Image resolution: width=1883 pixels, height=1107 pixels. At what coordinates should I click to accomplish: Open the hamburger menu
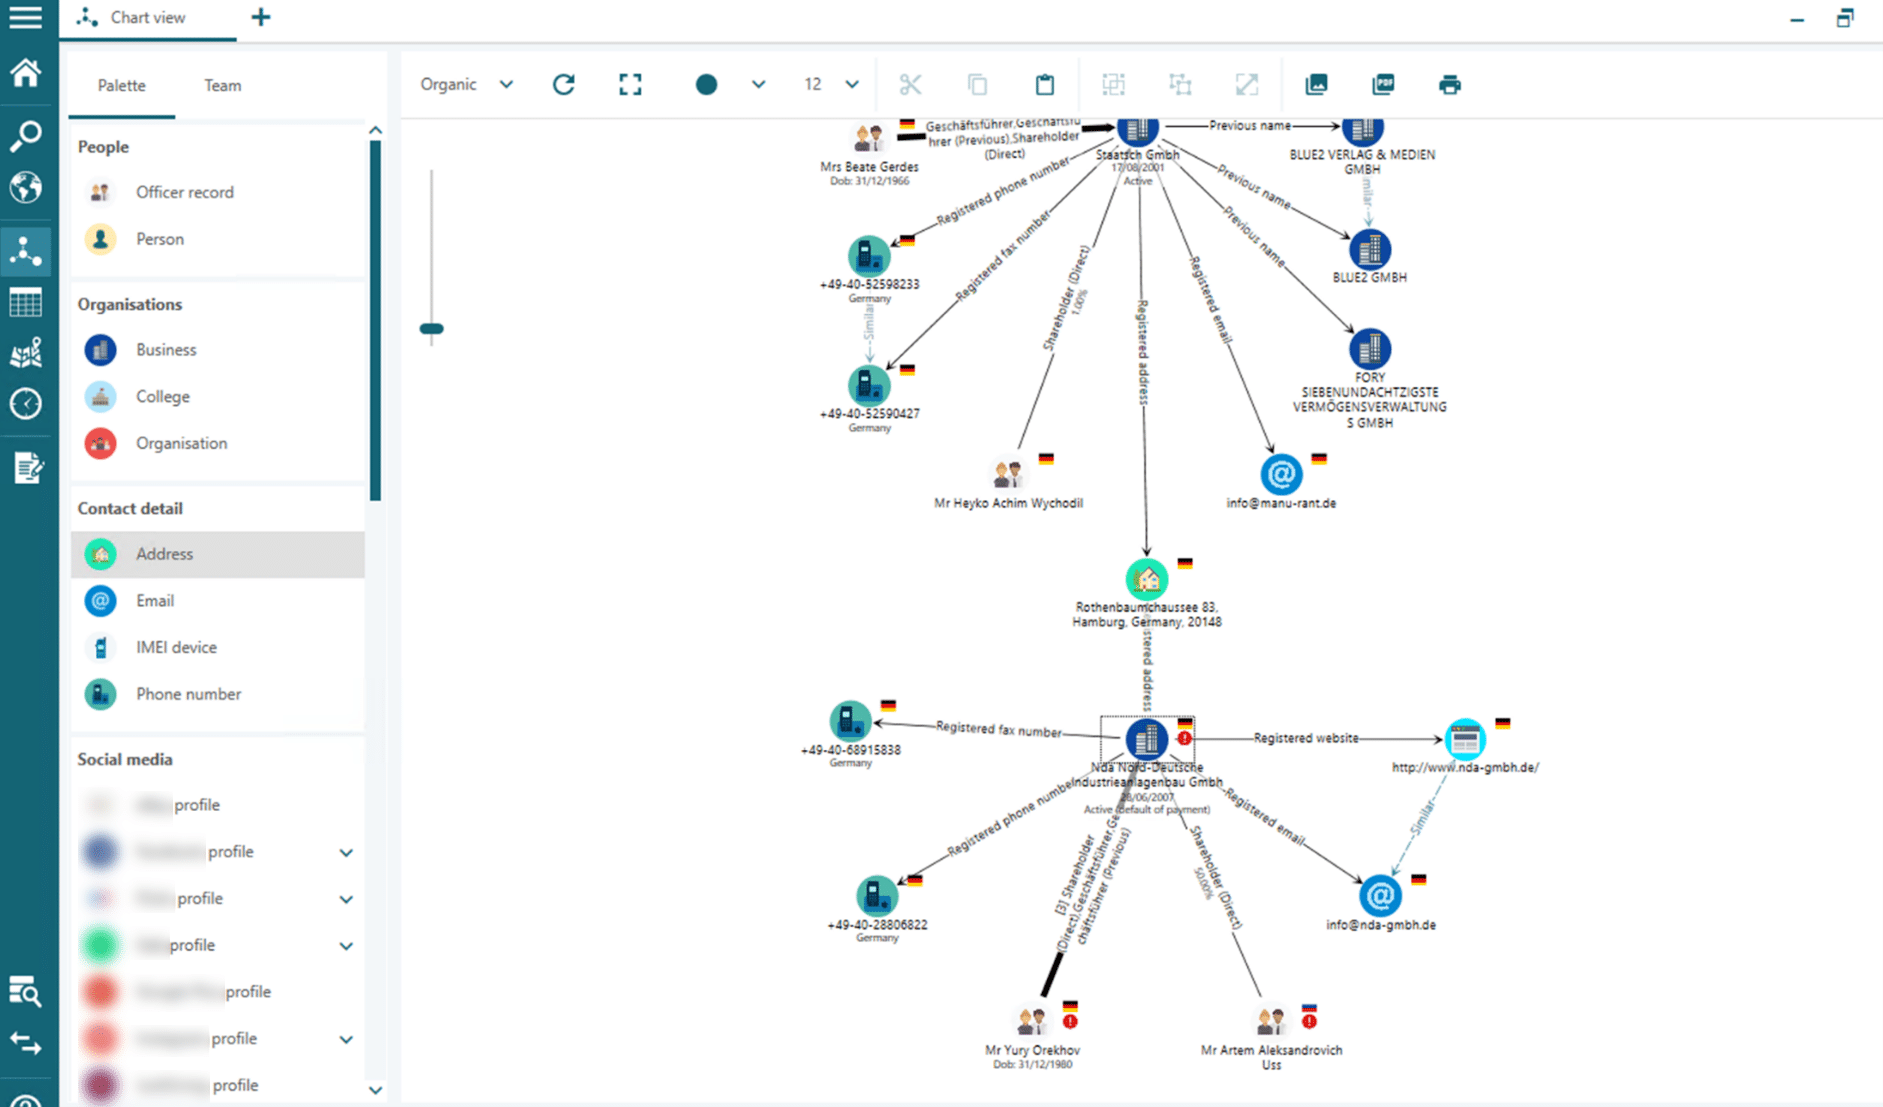click(x=26, y=18)
